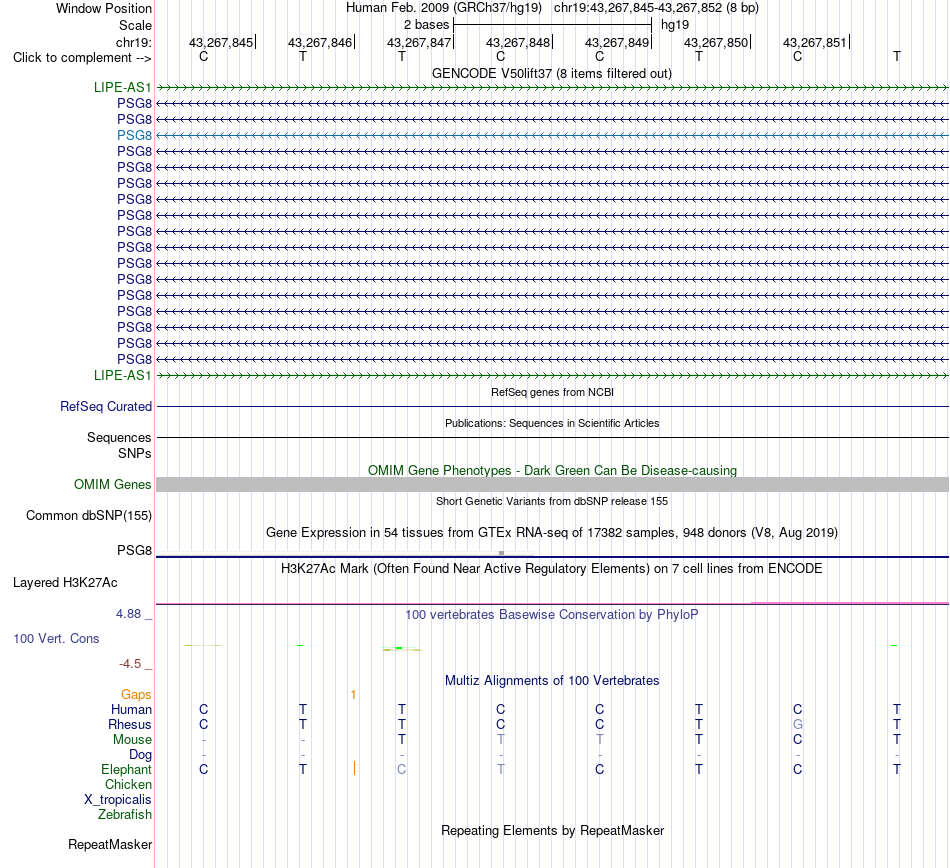Click the pink H3K27Ac signal segment
950x868 pixels.
(x=849, y=603)
